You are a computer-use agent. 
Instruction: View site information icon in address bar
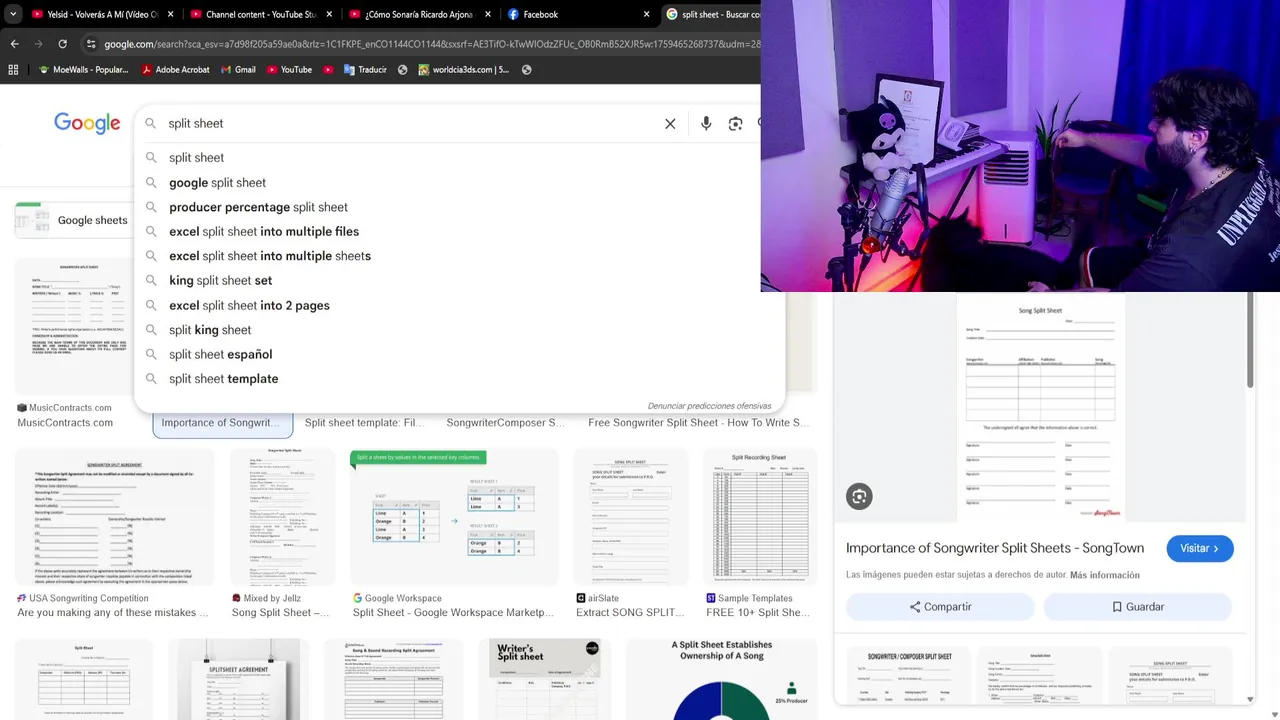[x=91, y=44]
